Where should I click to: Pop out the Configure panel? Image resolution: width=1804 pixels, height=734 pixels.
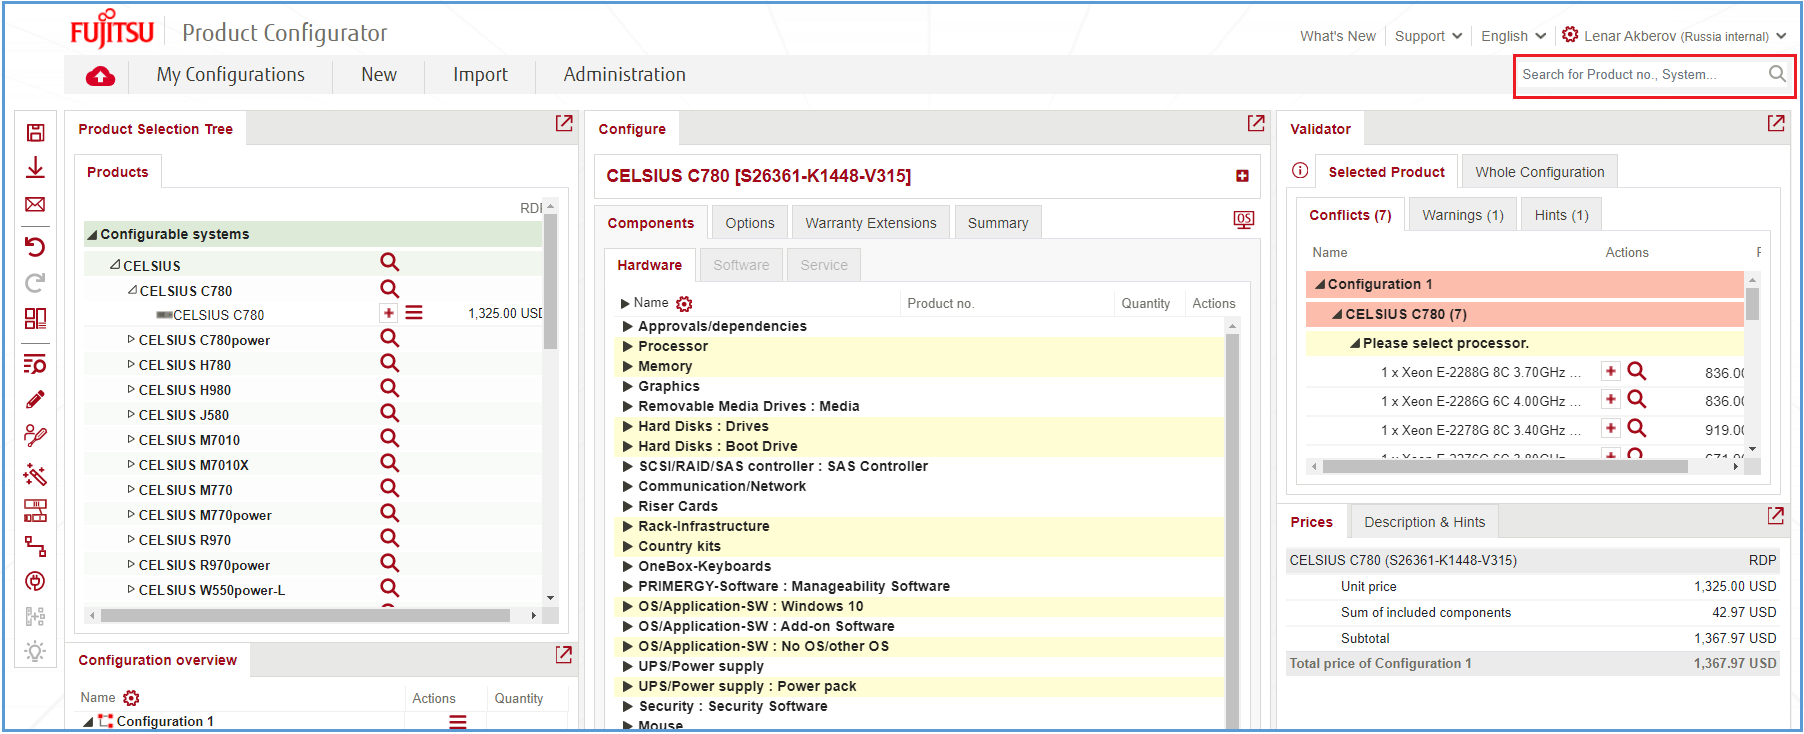(1256, 123)
